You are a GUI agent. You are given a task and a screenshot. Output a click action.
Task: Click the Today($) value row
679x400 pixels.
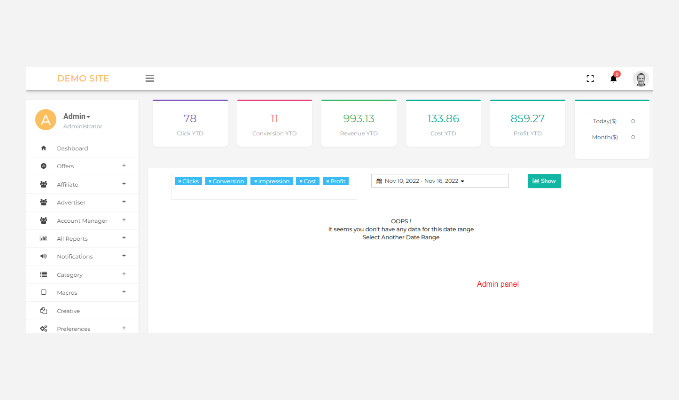pos(613,121)
